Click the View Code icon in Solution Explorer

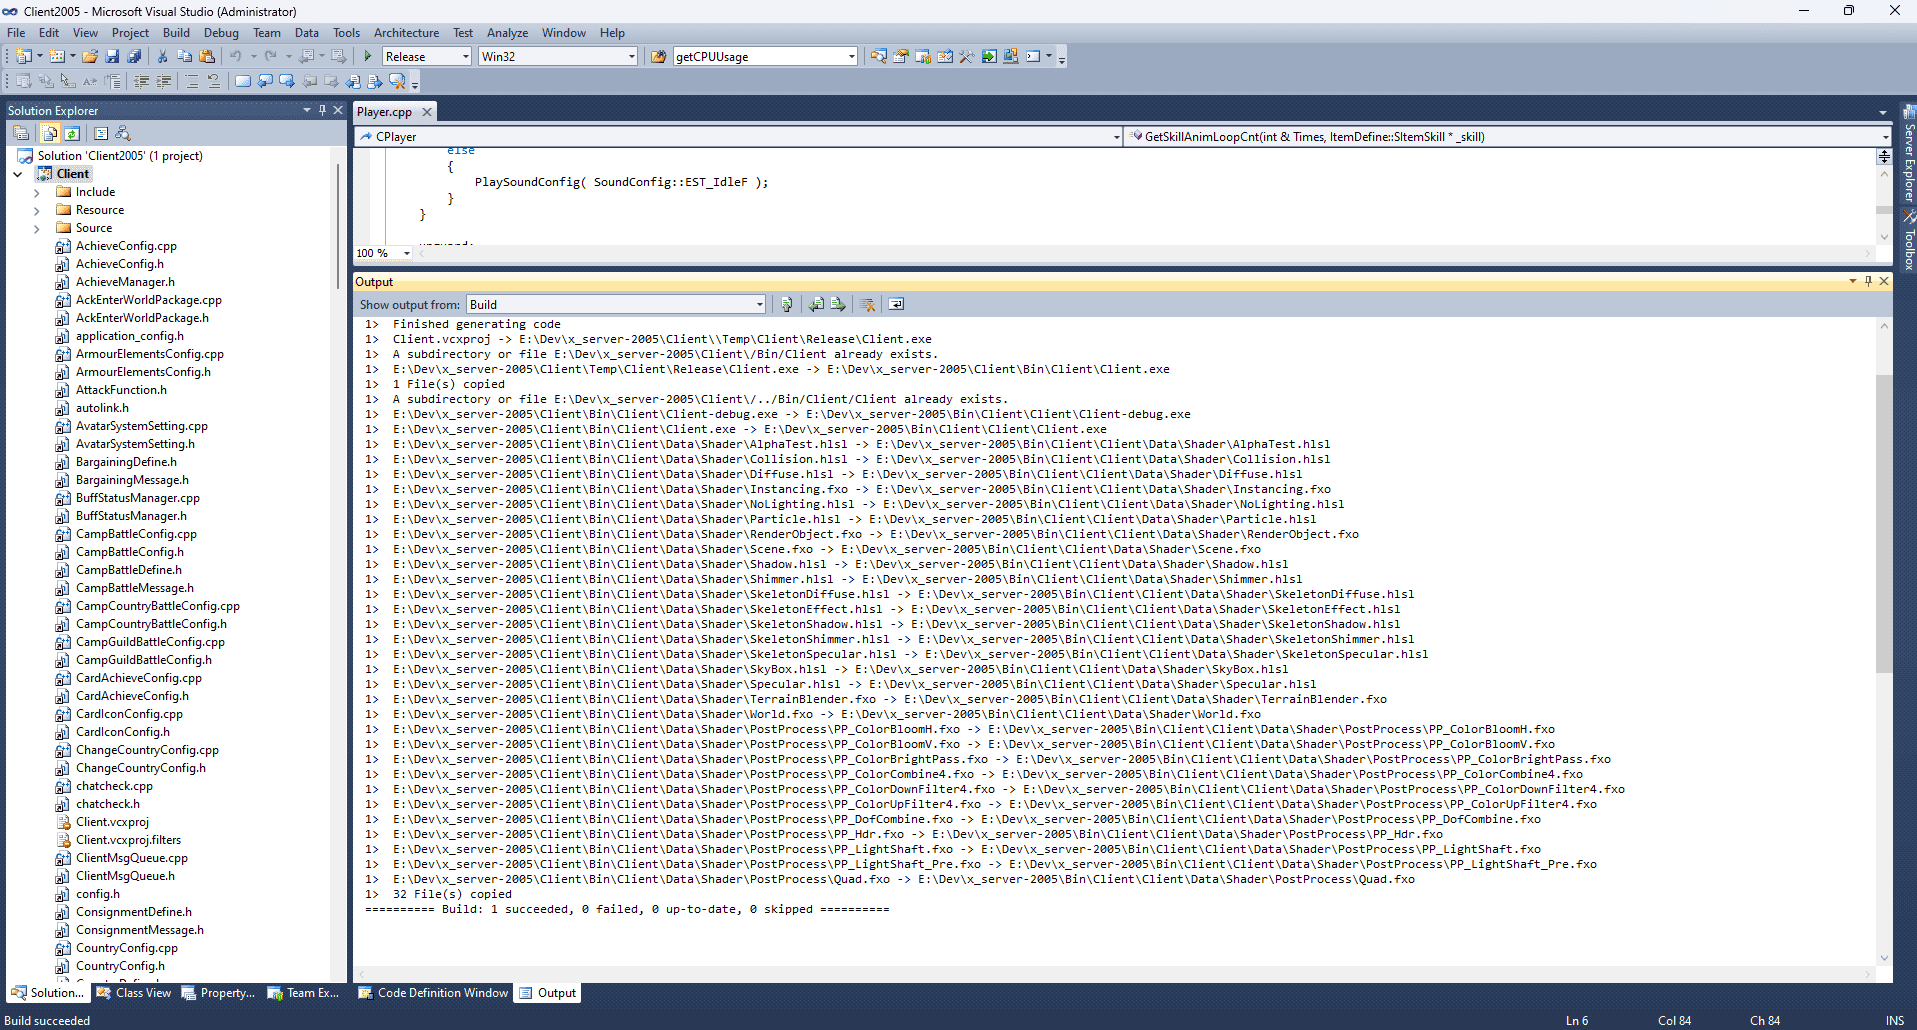(101, 133)
